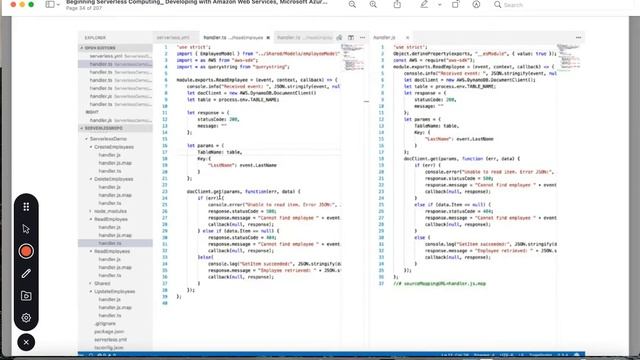The width and height of the screenshot is (640, 360).
Task: Show the Markup toolbar circle icon
Action: (476, 4)
